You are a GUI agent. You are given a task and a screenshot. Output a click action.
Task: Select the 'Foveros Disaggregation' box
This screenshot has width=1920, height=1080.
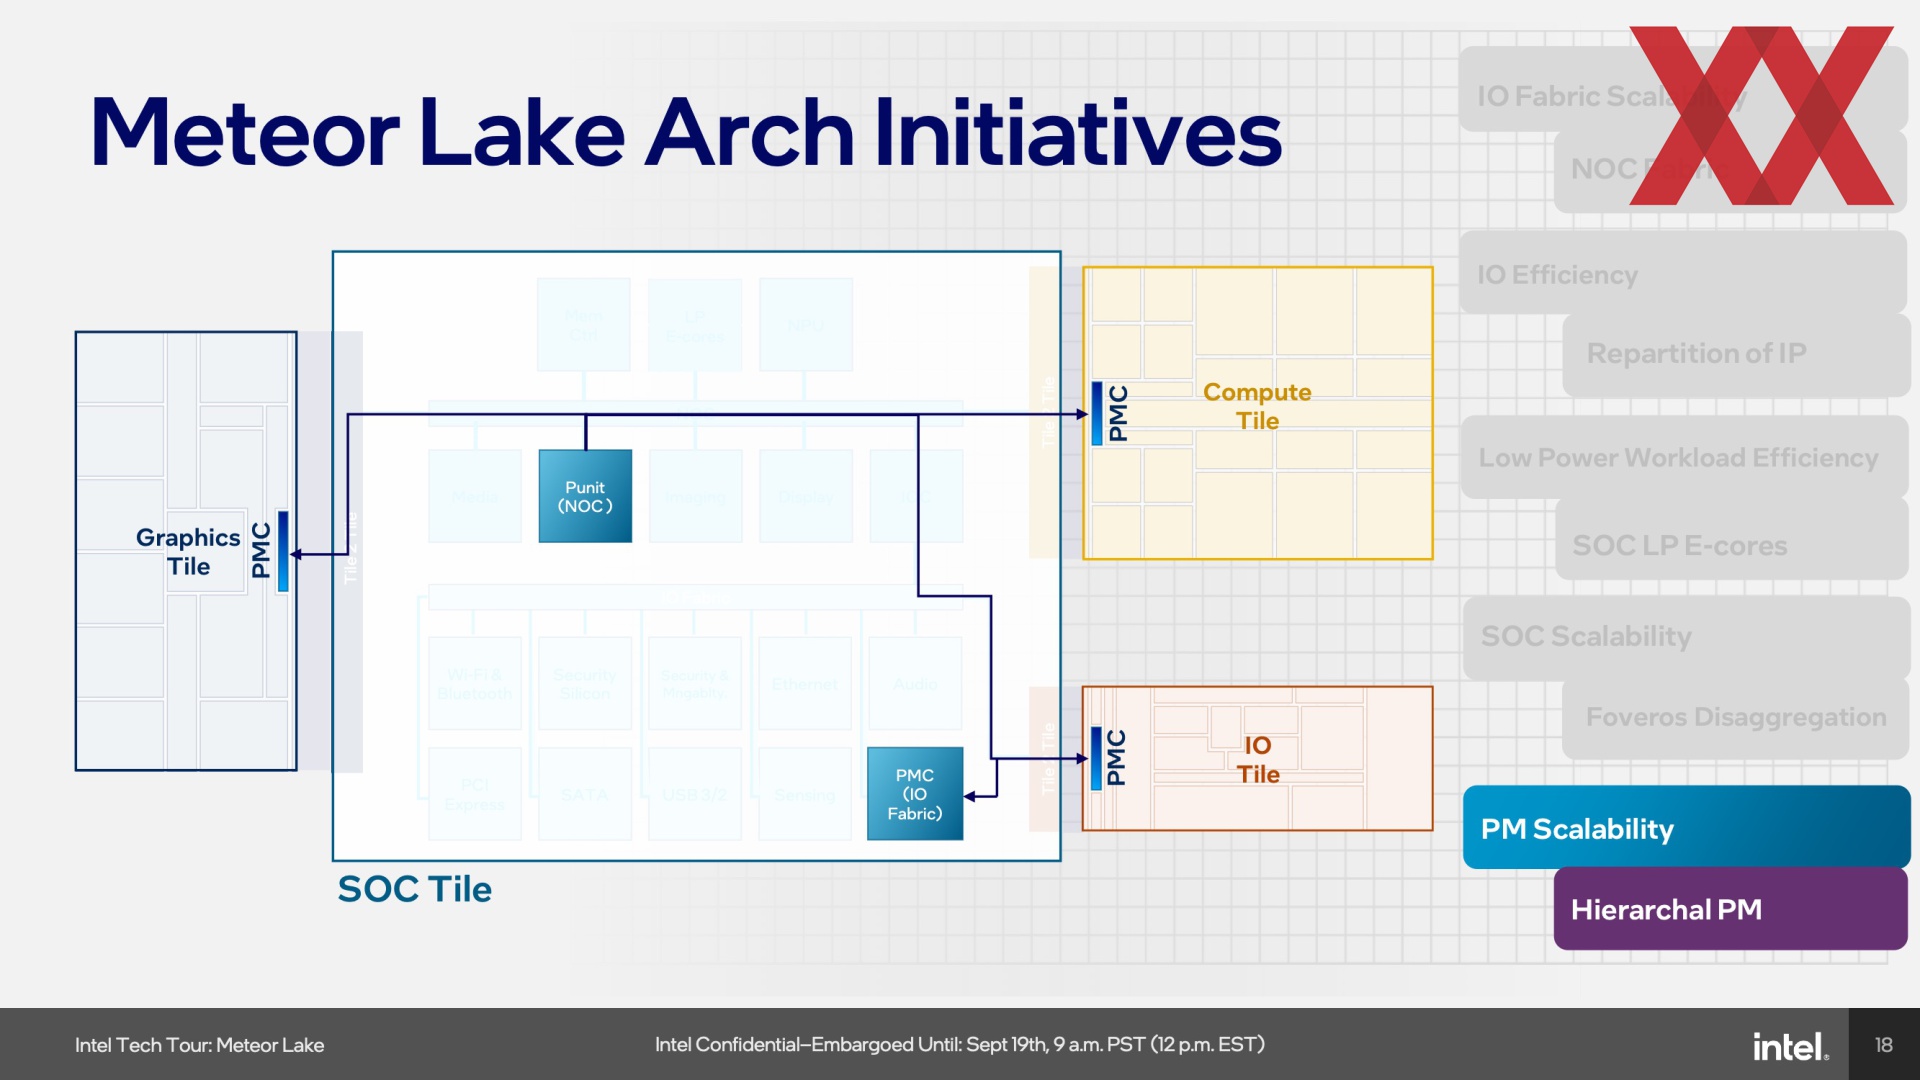[1736, 718]
